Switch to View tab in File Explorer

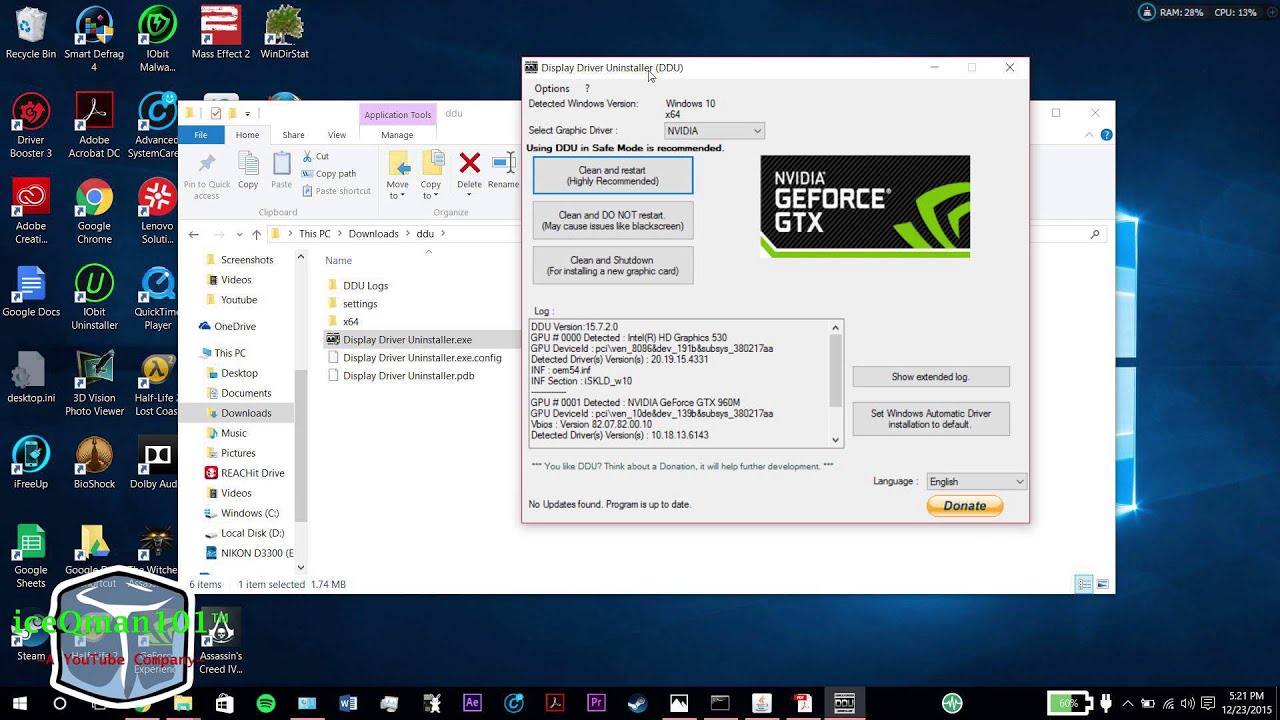click(337, 135)
